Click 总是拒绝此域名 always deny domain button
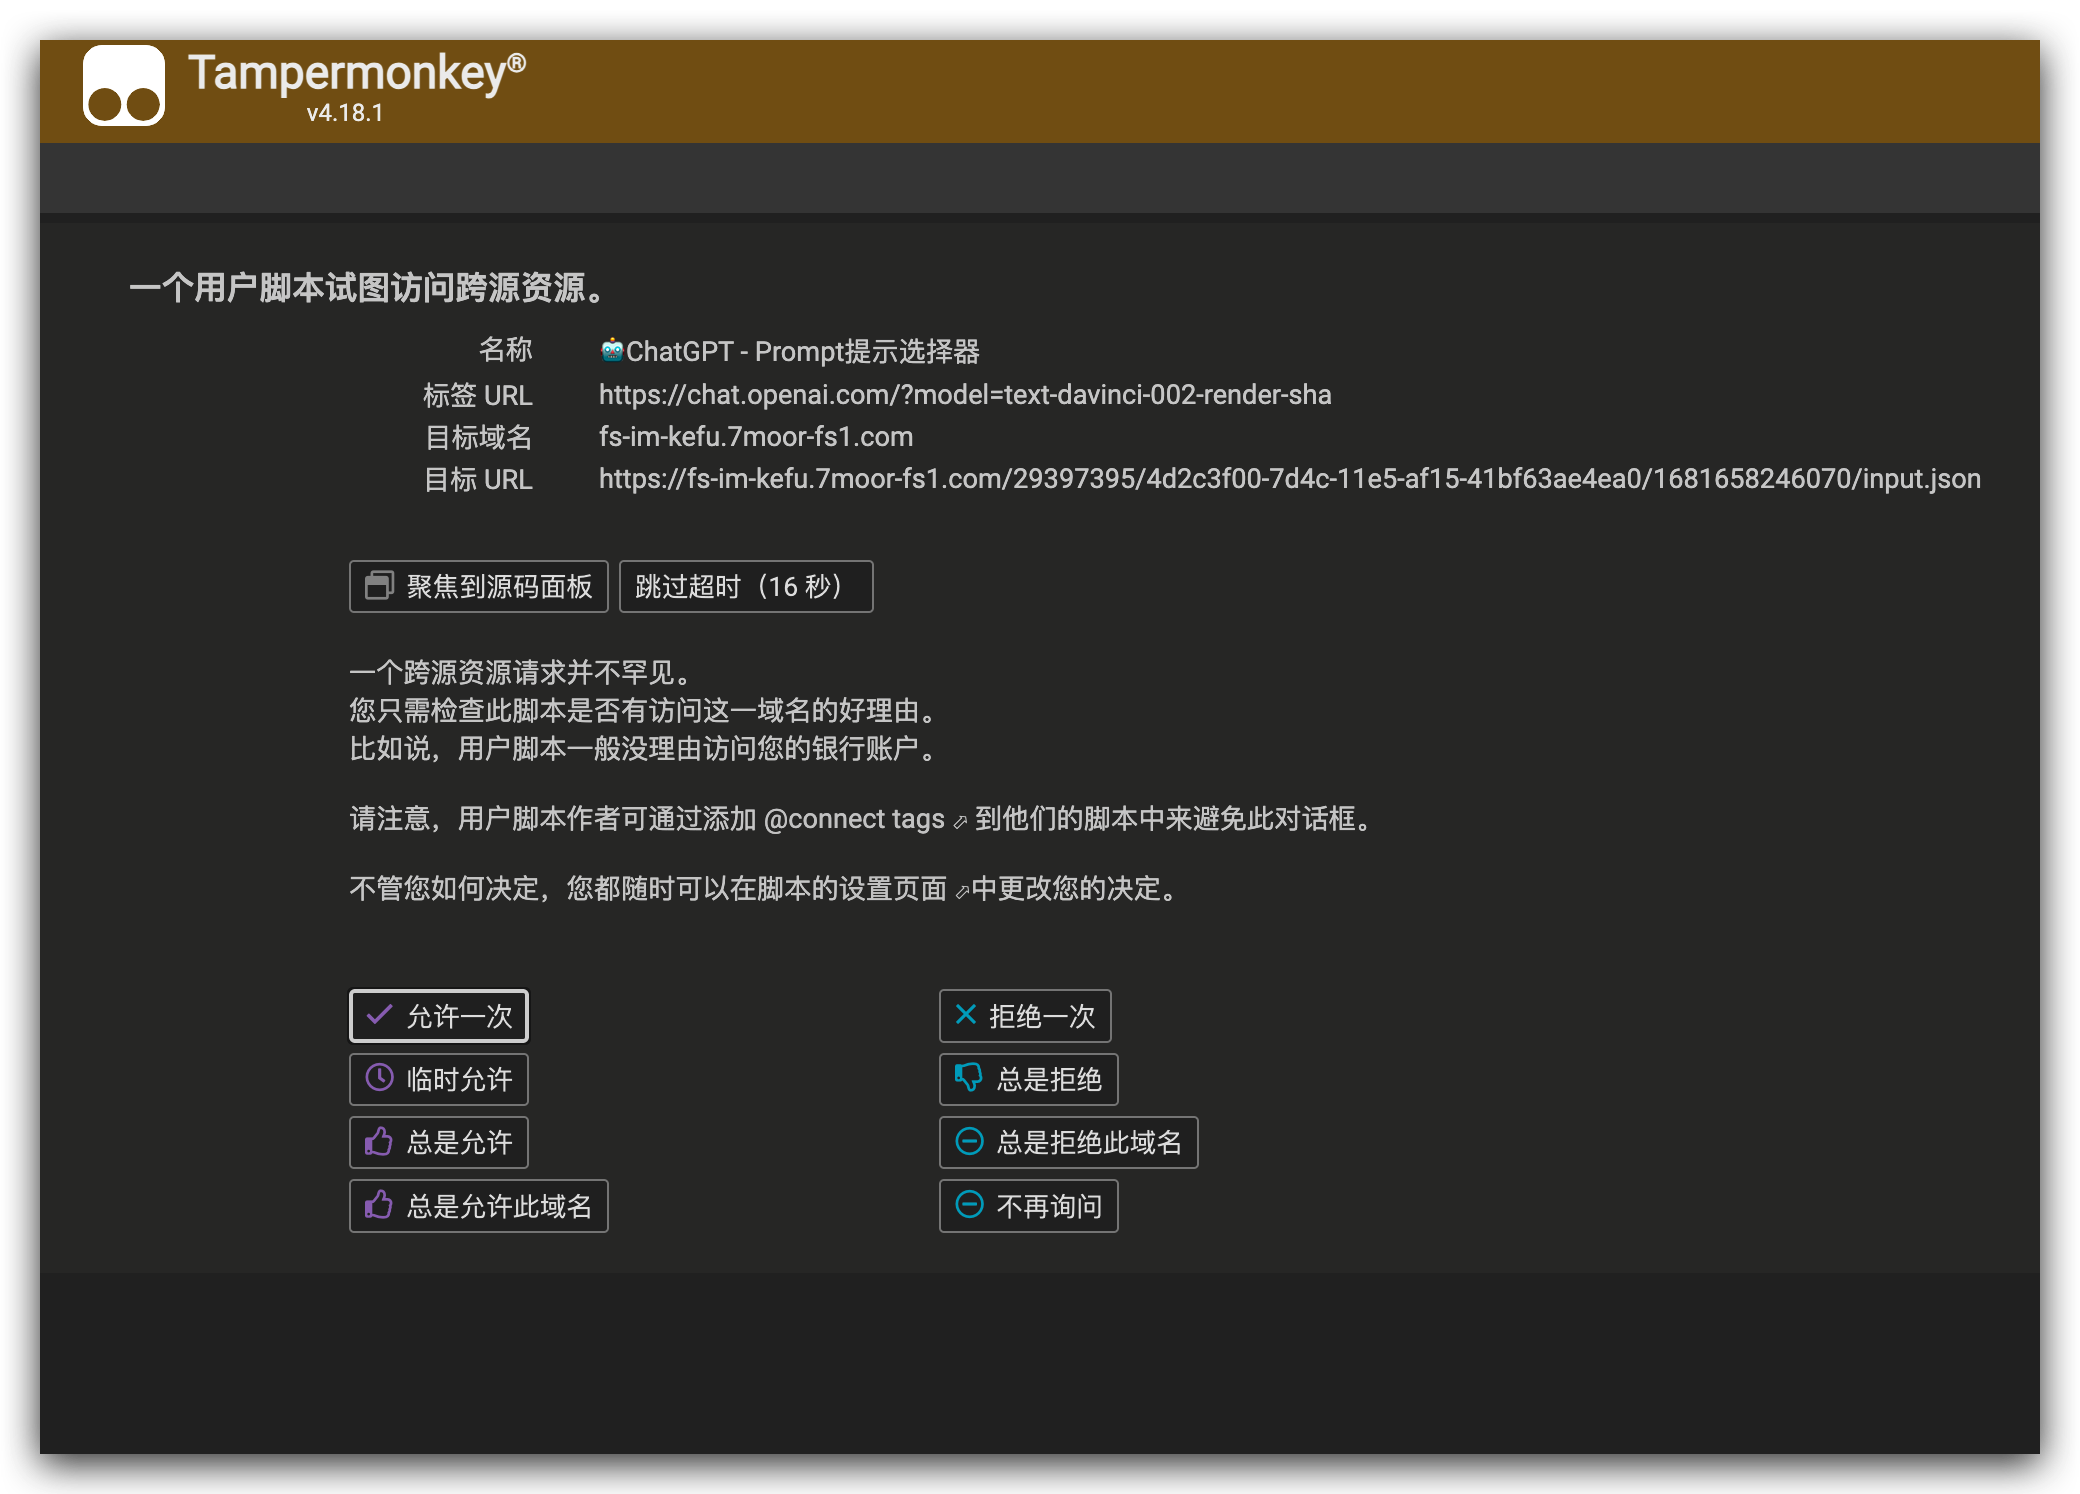 (1069, 1142)
